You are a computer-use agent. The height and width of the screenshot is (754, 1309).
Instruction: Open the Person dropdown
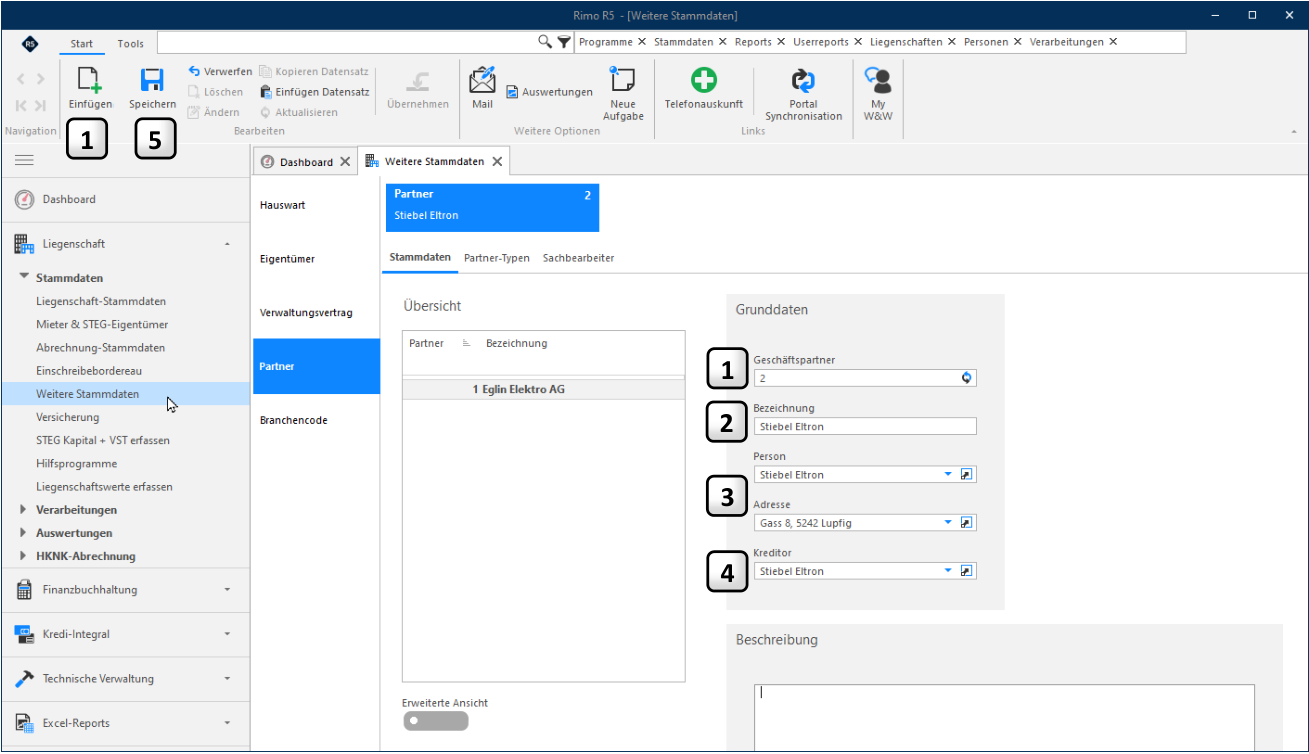pos(948,474)
